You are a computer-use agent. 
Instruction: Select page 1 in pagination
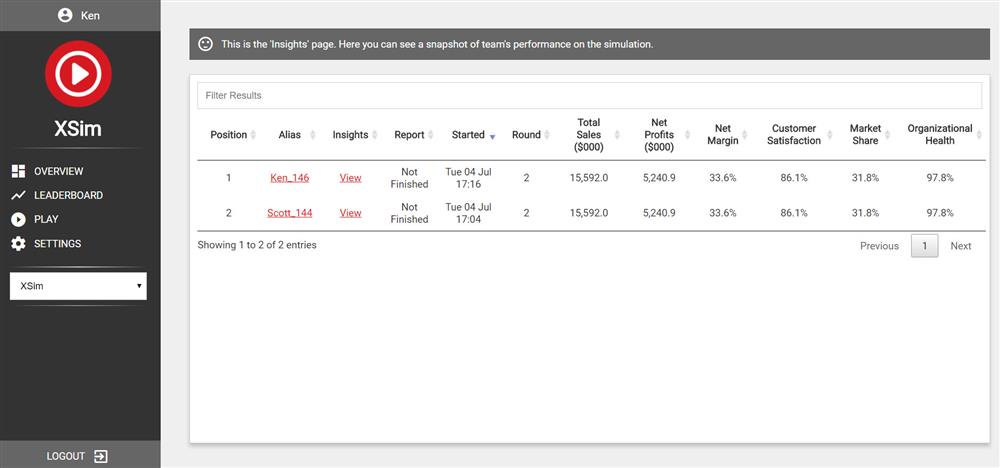coord(925,246)
